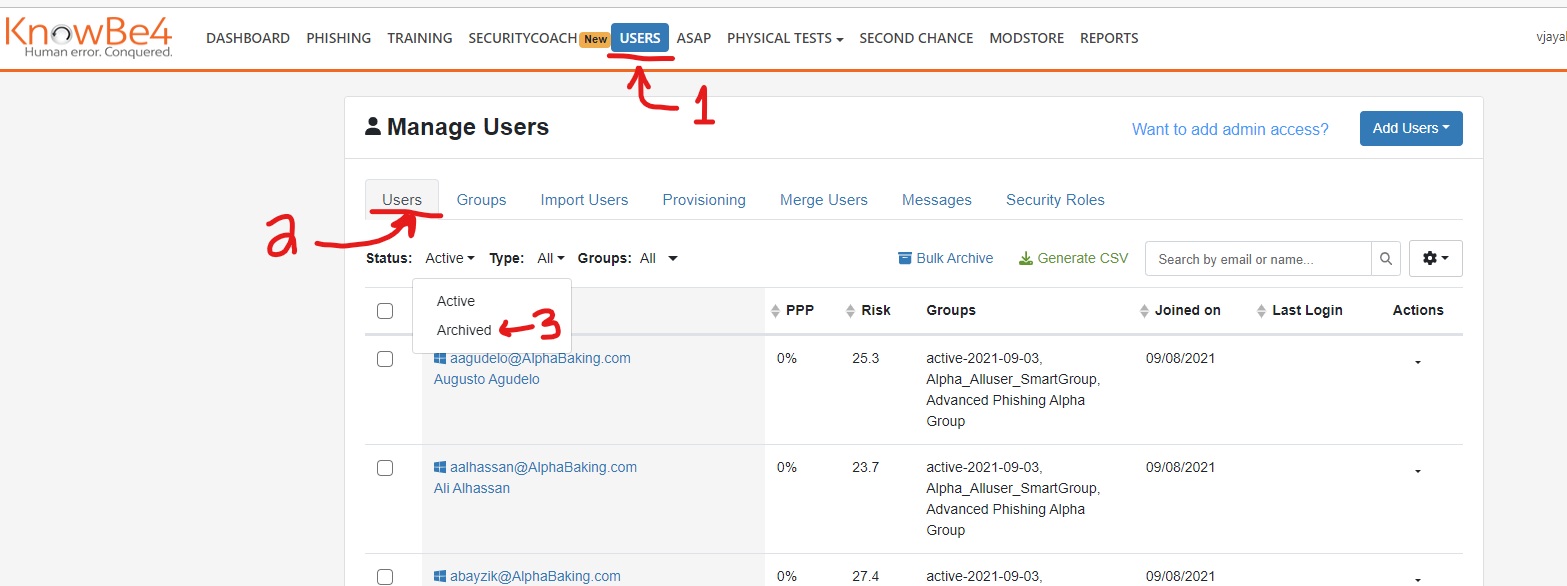Click the KnowBe4 logo
1567x586 pixels.
[89, 36]
